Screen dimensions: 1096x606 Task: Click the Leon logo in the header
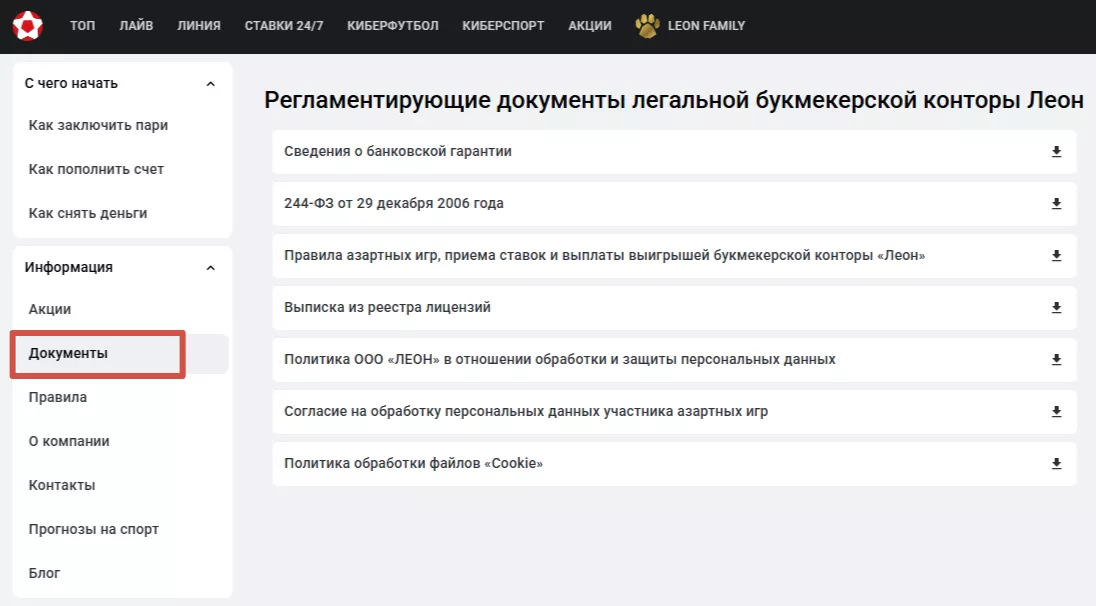pos(29,25)
